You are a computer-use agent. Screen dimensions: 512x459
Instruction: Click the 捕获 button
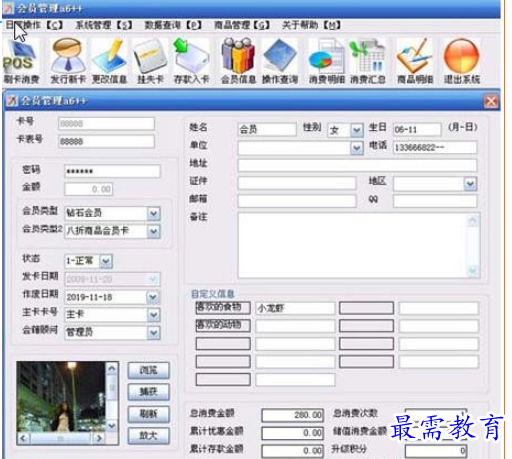pos(149,392)
